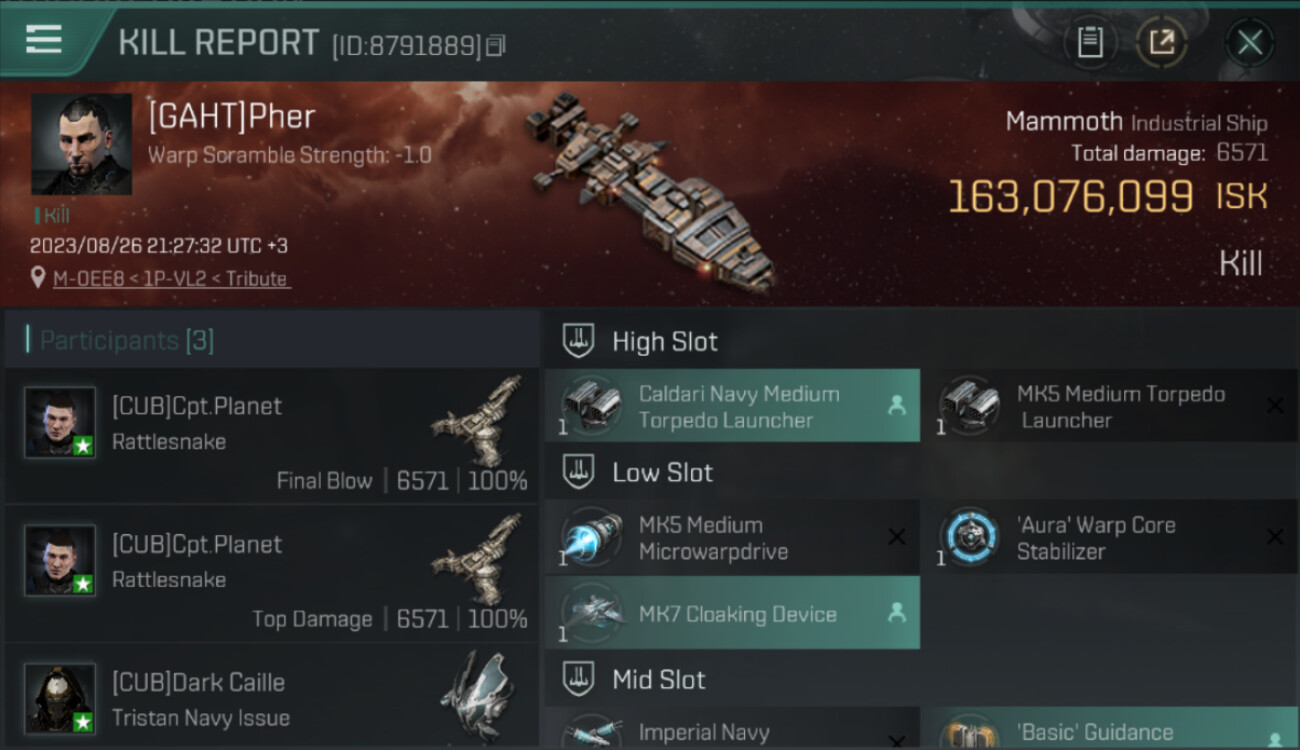Image resolution: width=1300 pixels, height=750 pixels.
Task: Open the clipboard report icon
Action: 1090,42
